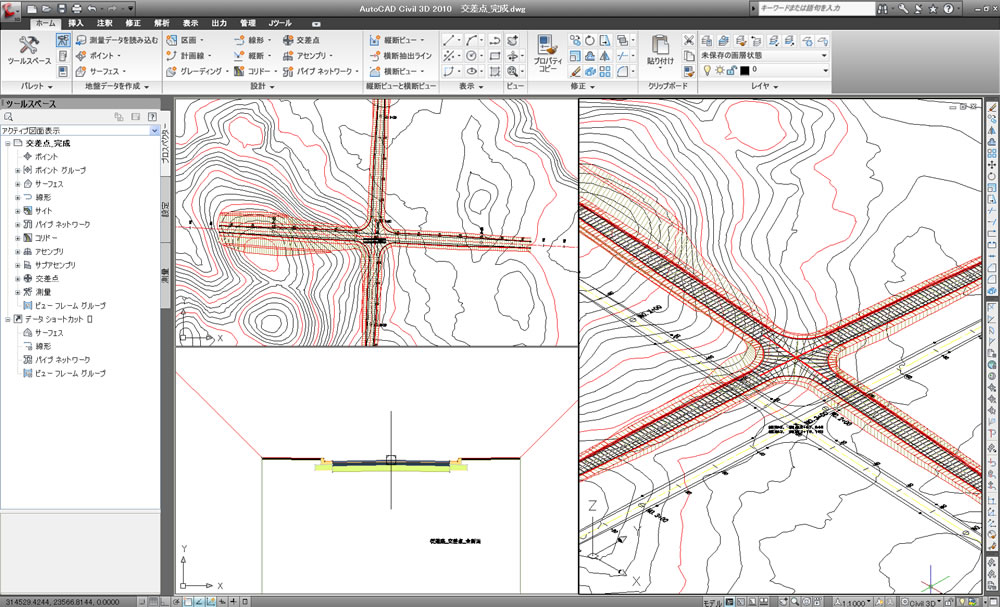Toggle the layer freeze sun icon
Image resolution: width=1000 pixels, height=607 pixels.
pyautogui.click(x=719, y=70)
